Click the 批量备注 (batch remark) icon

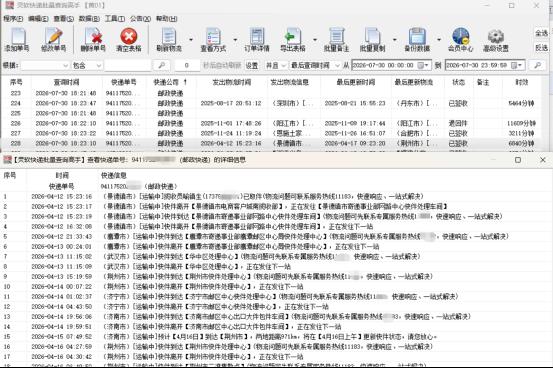(336, 40)
